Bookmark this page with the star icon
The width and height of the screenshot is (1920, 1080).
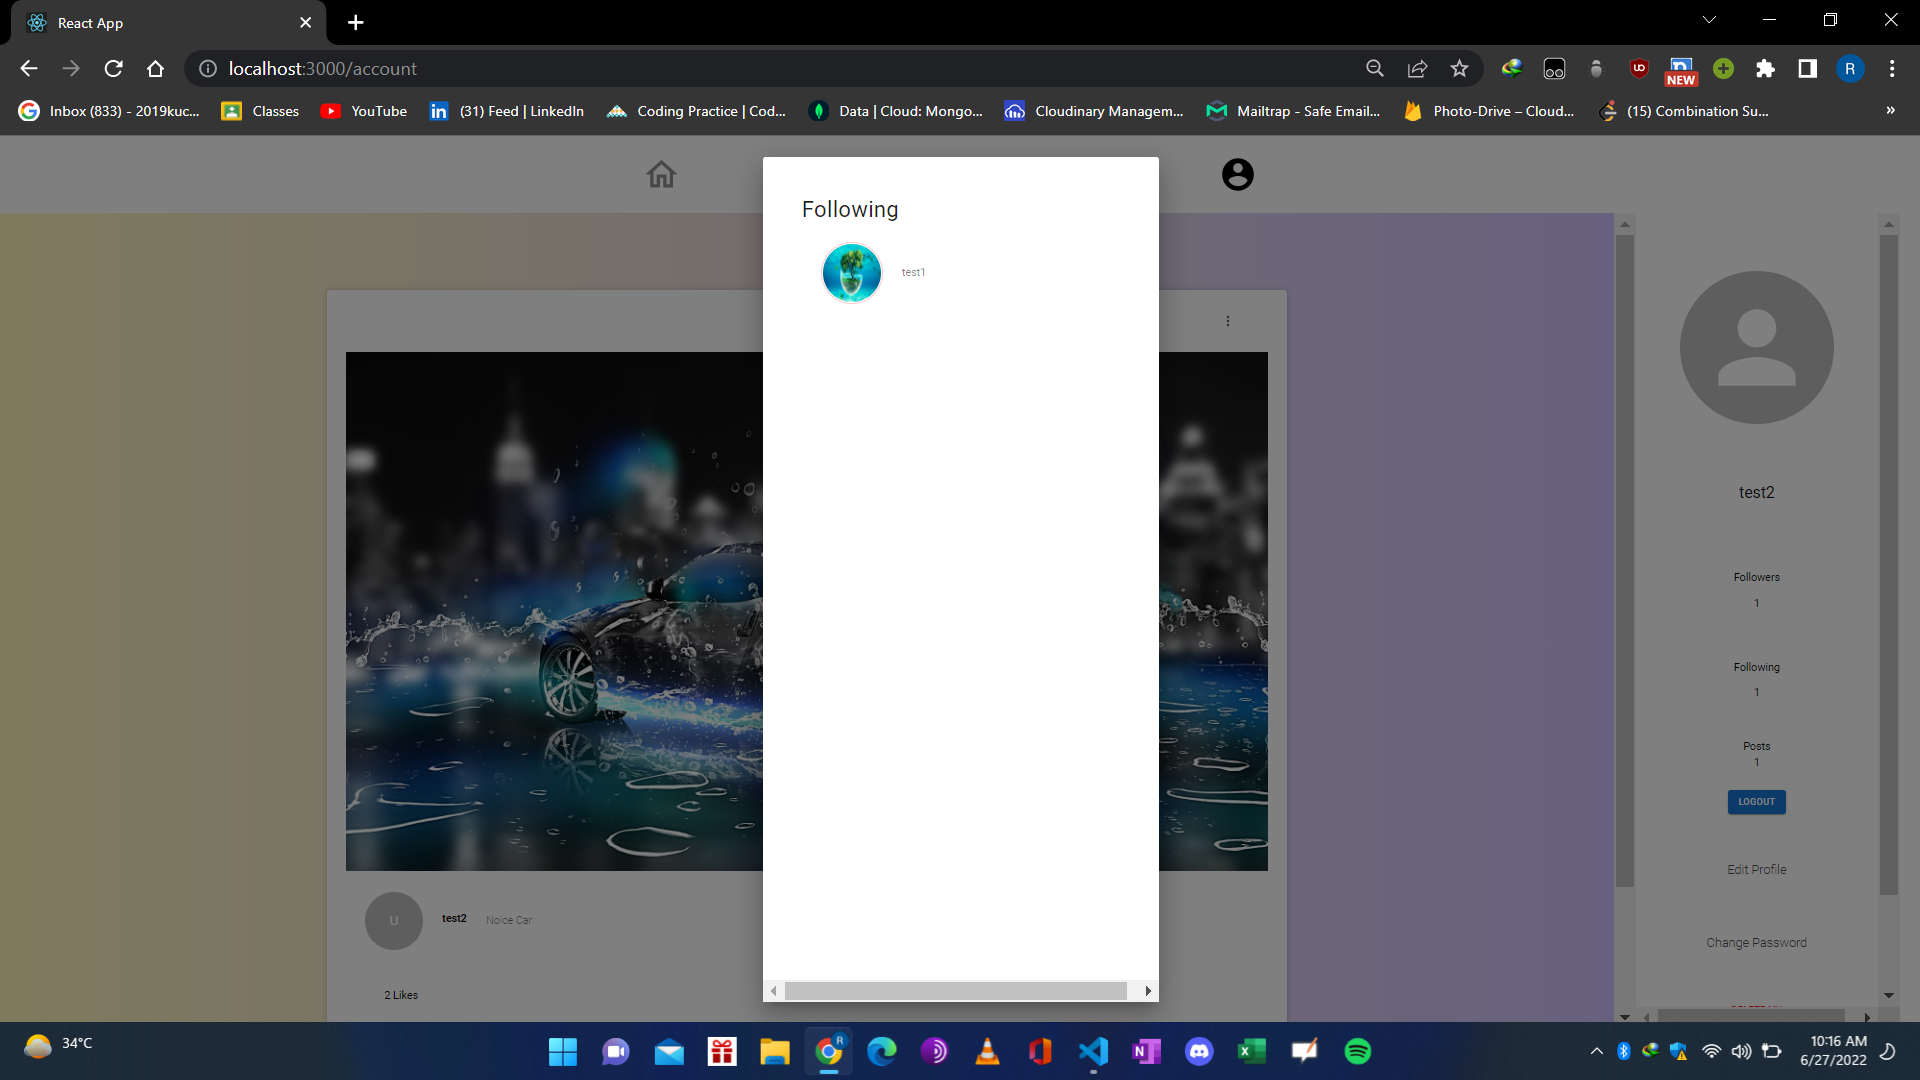pos(1459,68)
